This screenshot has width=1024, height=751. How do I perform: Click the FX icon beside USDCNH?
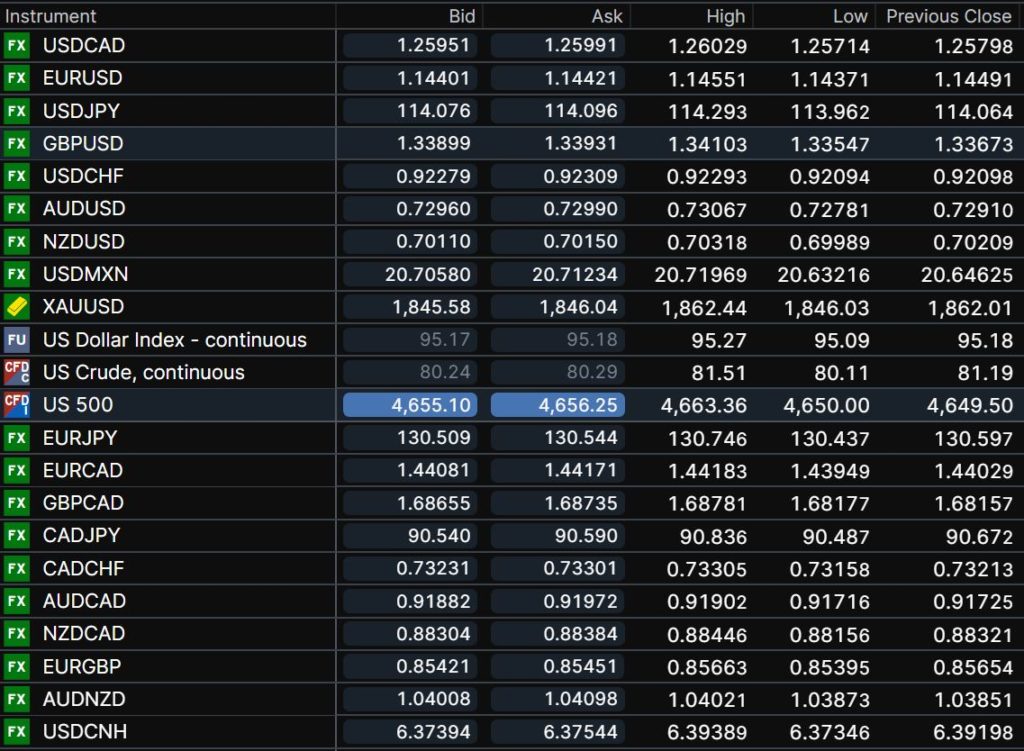coord(16,732)
